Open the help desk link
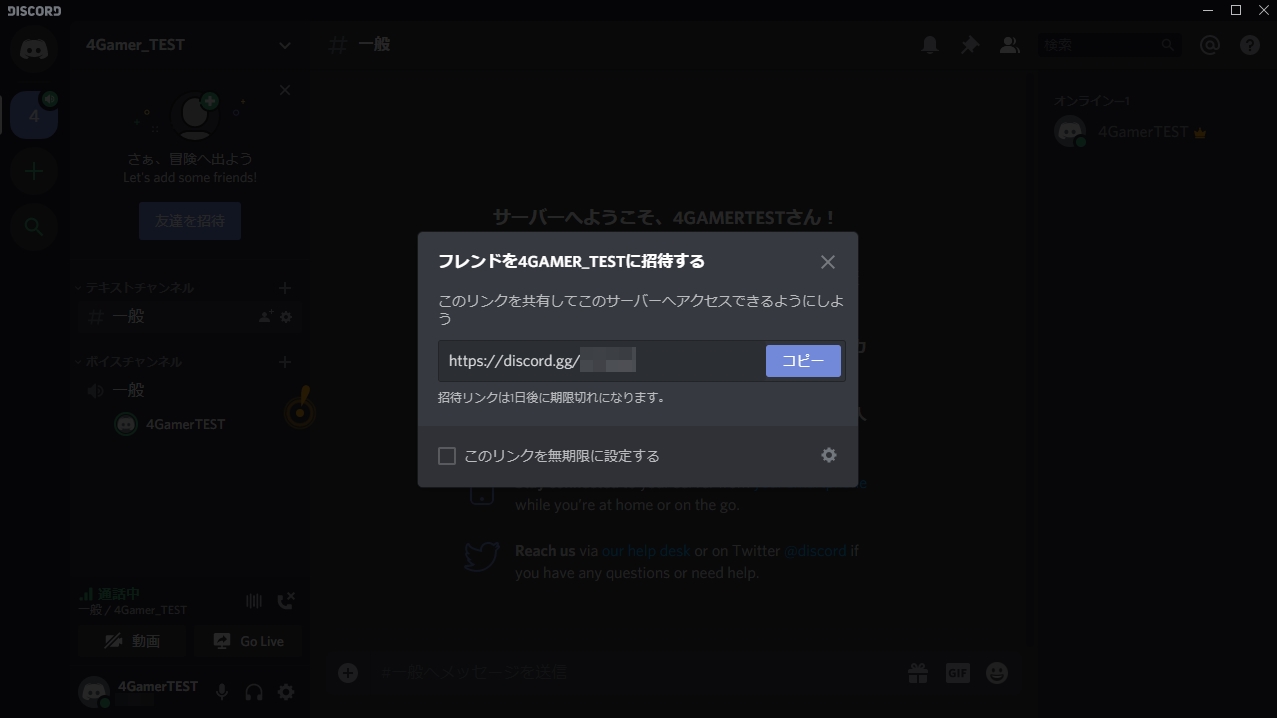This screenshot has width=1277, height=718. click(x=646, y=551)
